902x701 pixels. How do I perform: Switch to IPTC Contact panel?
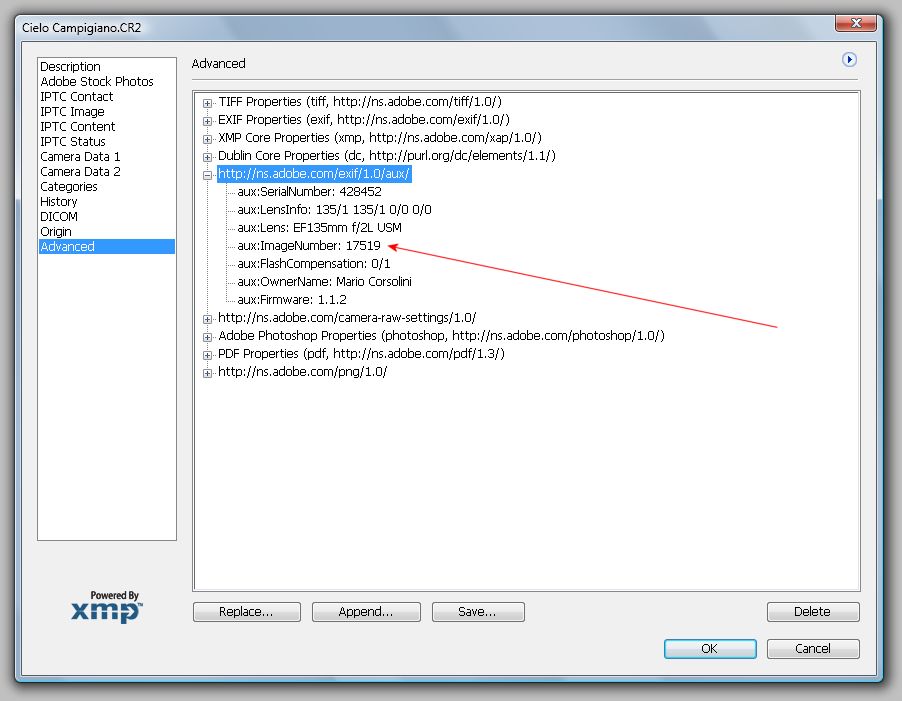tap(76, 97)
